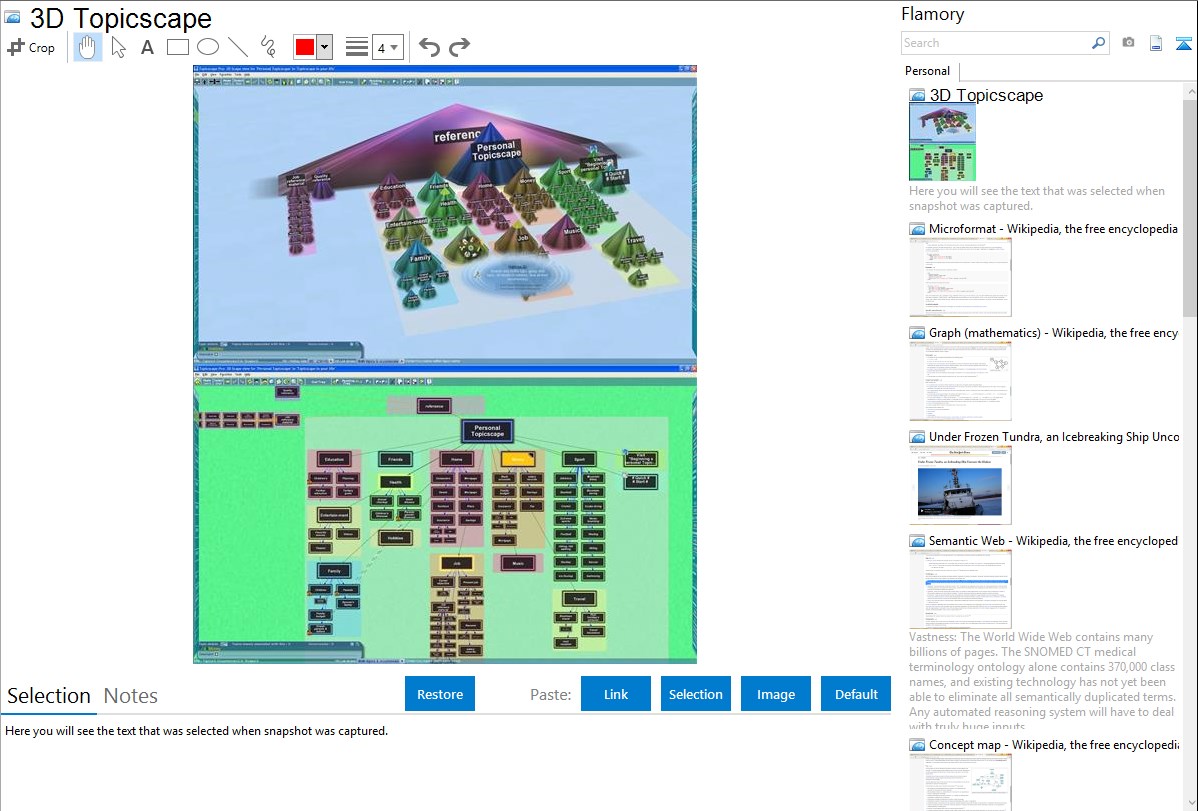Viewport: 1198px width, 811px height.
Task: Click the scrollbar of the snapshot list
Action: [1190, 206]
